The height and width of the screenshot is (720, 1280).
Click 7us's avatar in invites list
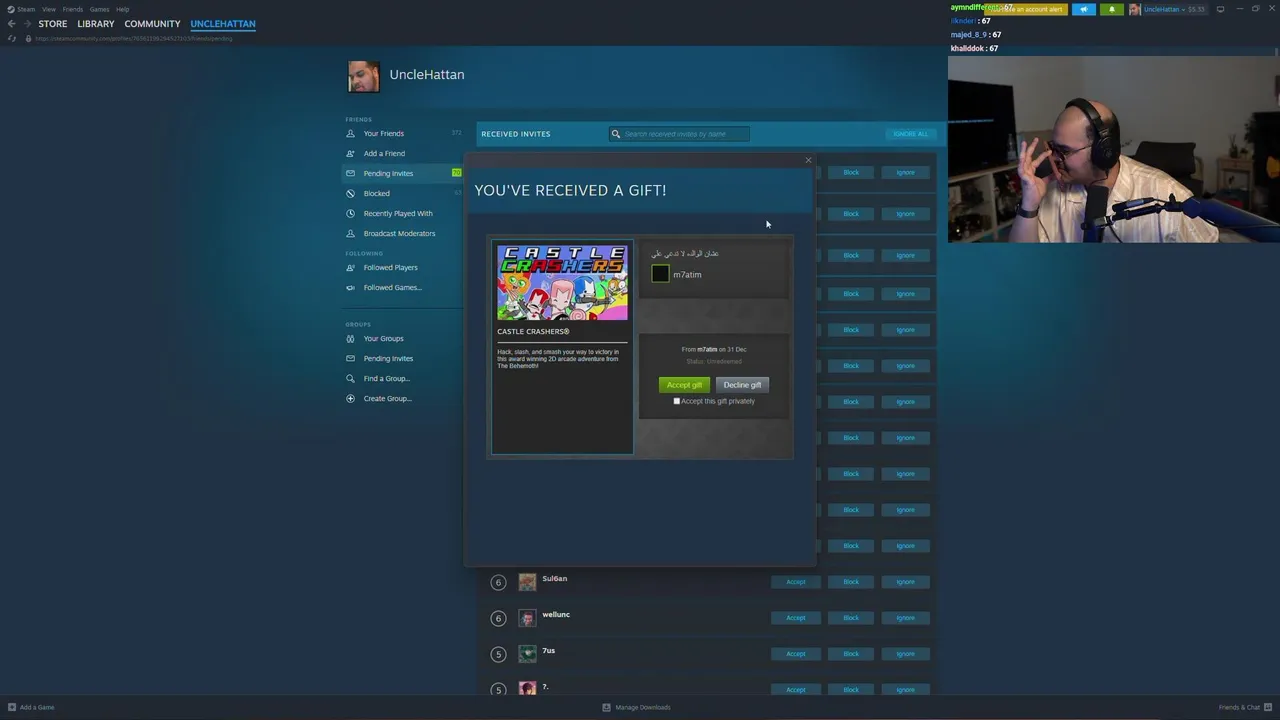527,654
